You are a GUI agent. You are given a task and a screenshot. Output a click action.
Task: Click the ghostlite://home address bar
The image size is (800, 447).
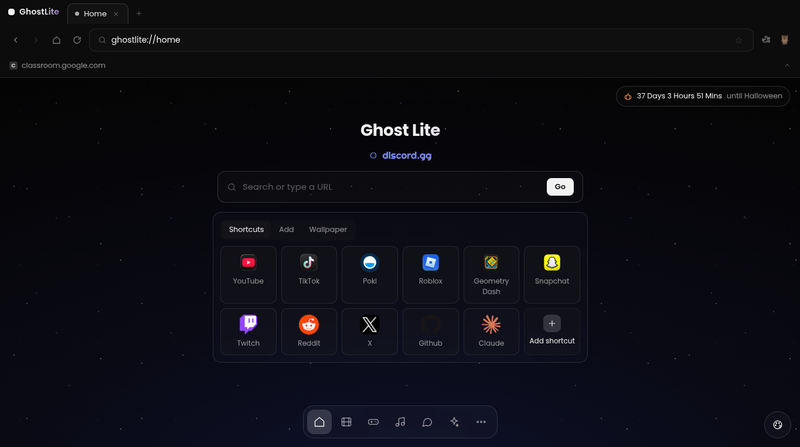(x=421, y=40)
